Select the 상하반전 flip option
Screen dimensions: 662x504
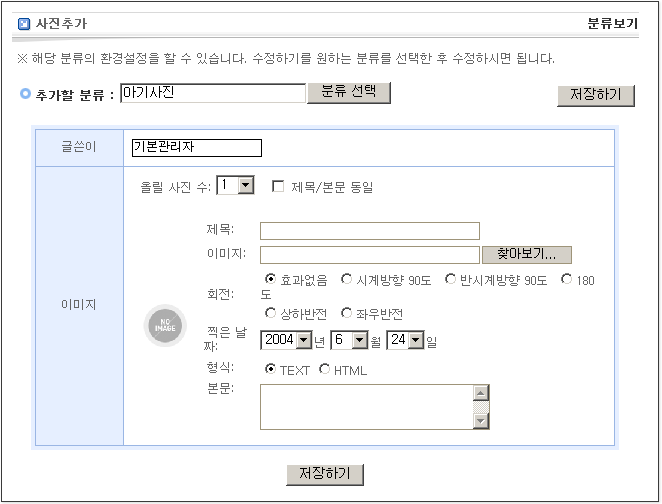tap(270, 313)
